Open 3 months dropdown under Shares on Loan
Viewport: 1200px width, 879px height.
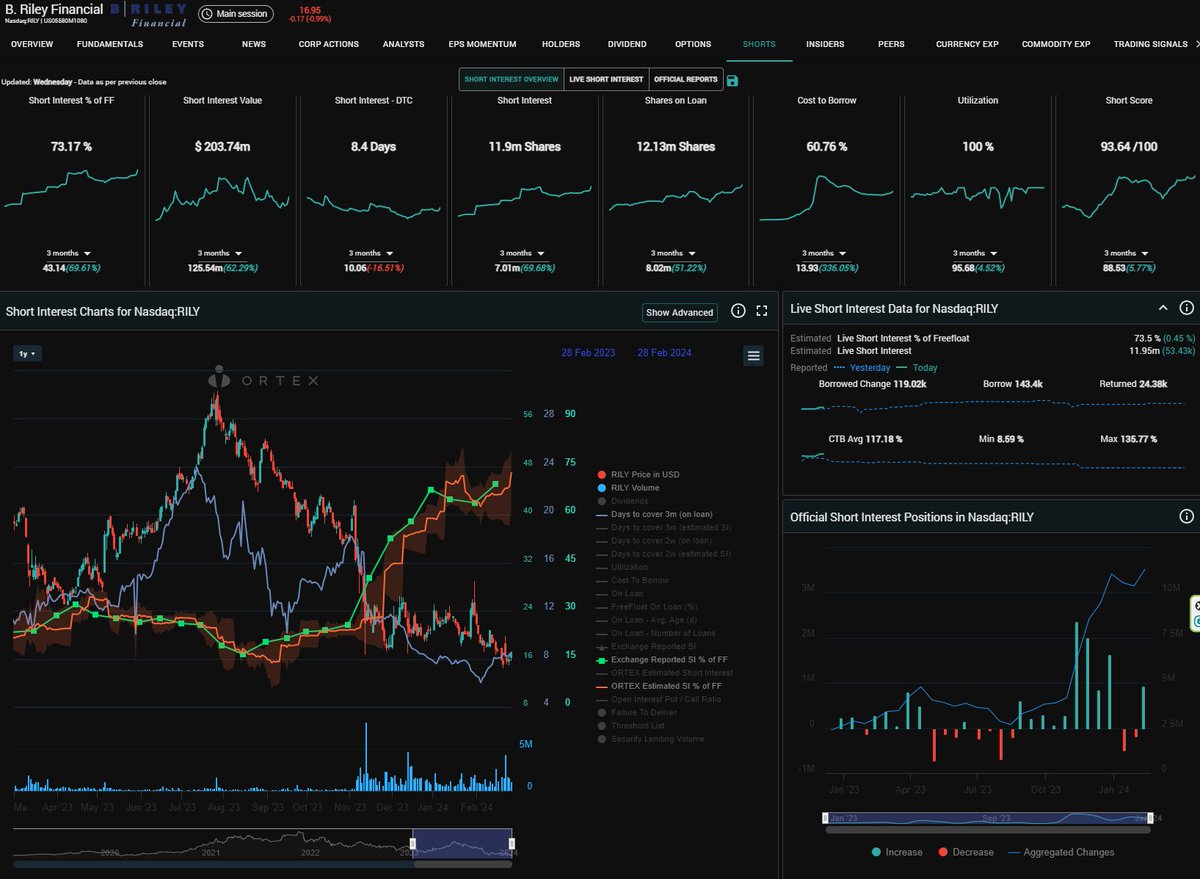[x=675, y=254]
